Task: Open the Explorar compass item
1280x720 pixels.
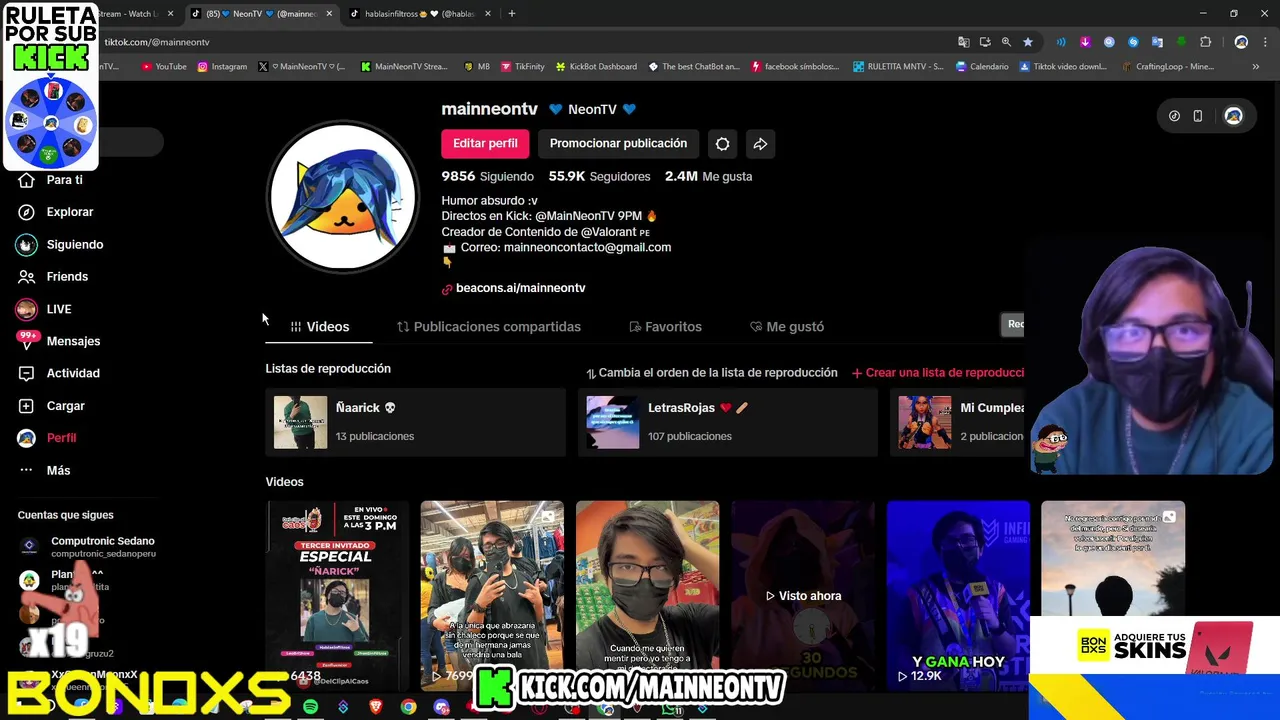Action: (56, 212)
